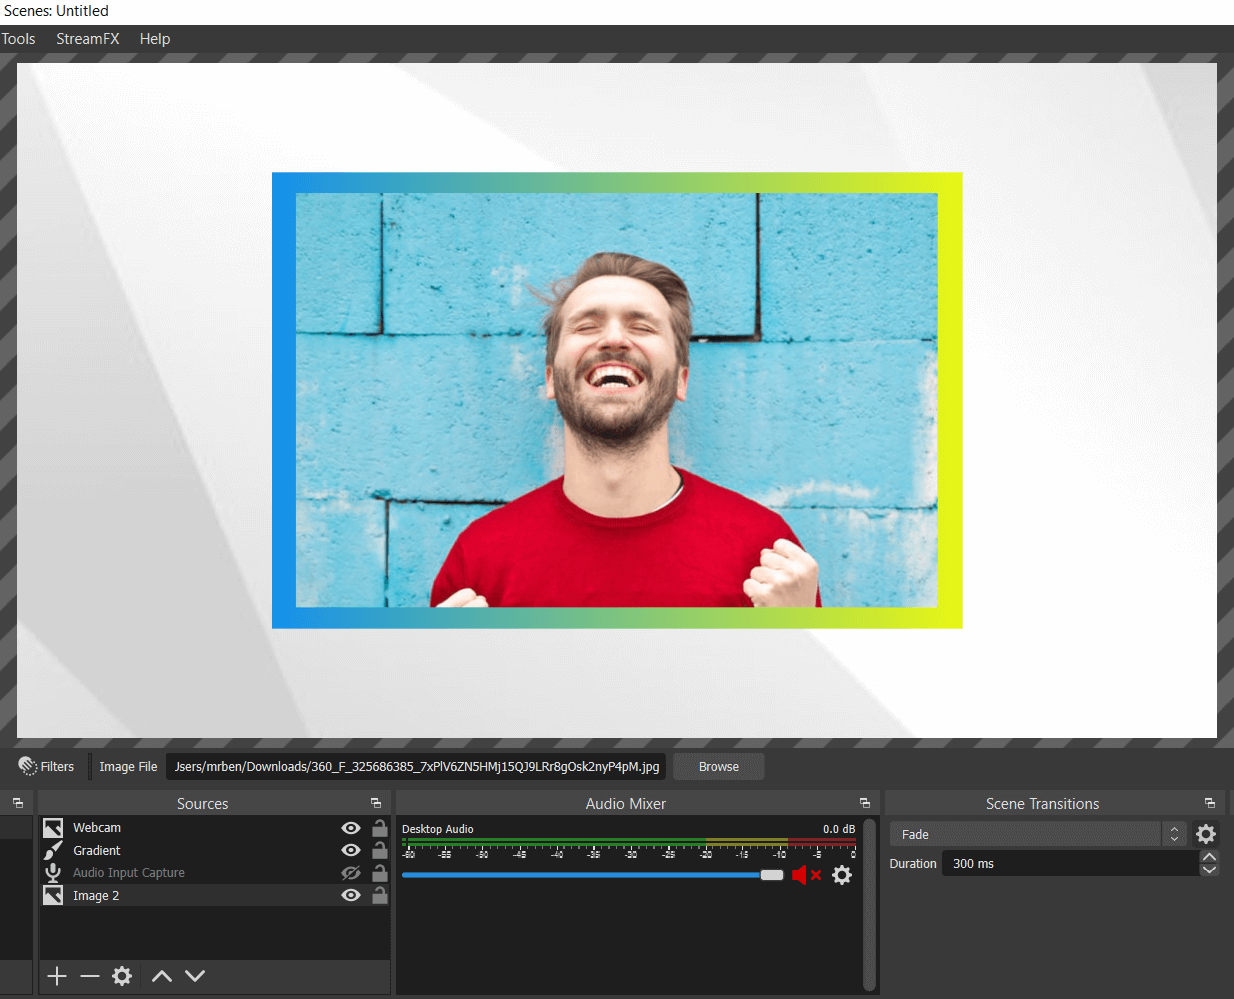Open the Tools menu
This screenshot has height=999, width=1234.
19,38
